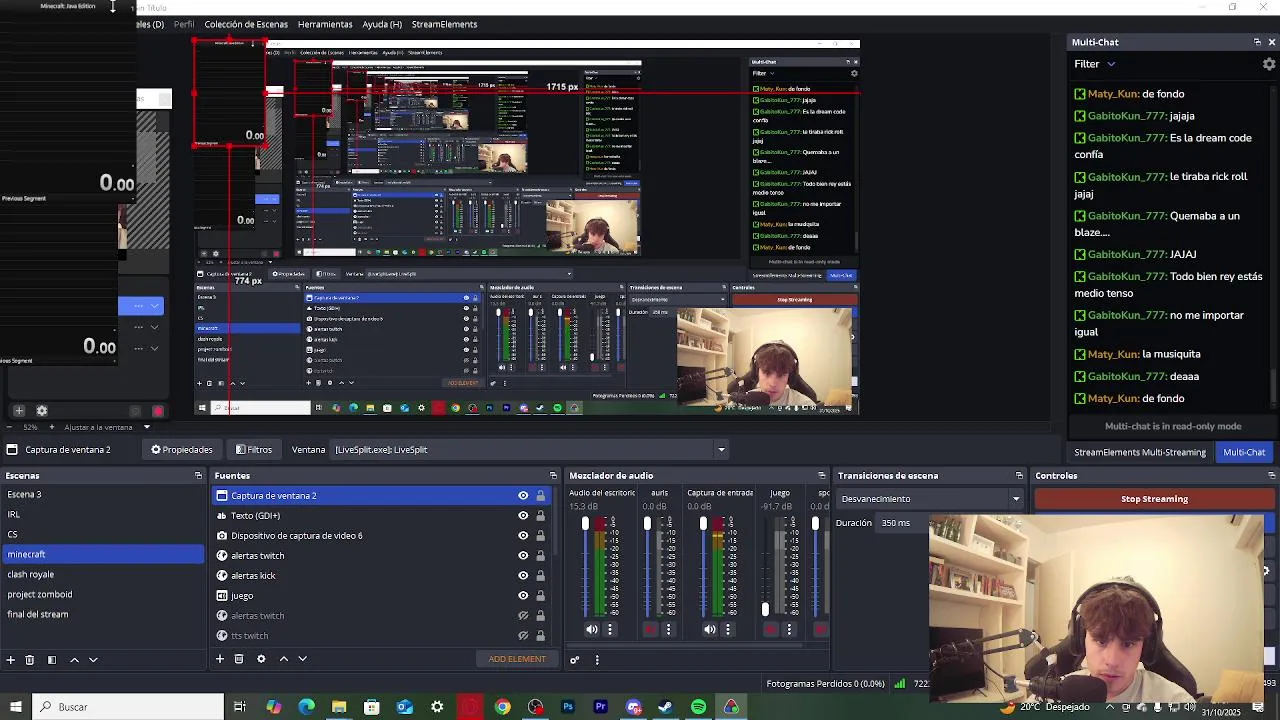Viewport: 1280px width, 720px height.
Task: Pop out the Fuentes dock
Action: tap(553, 476)
